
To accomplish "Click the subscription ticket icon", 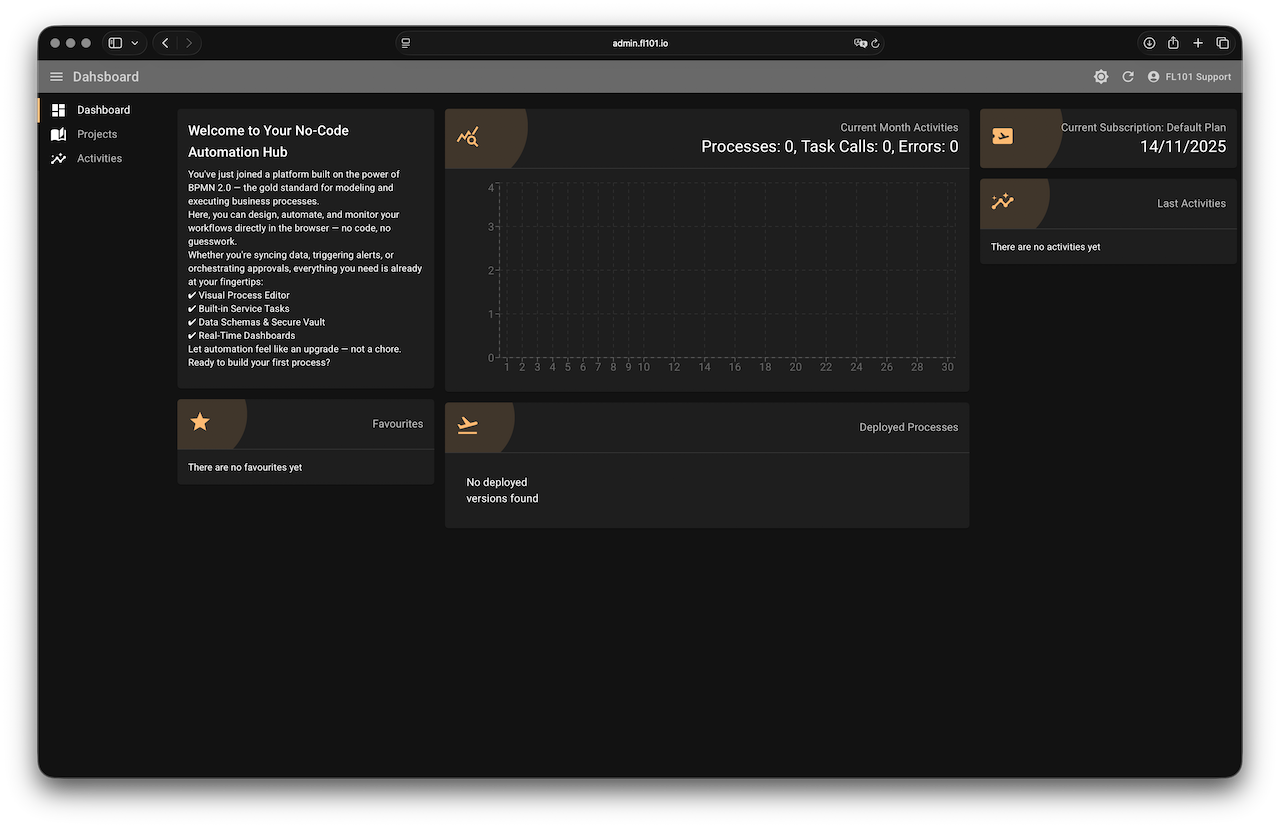I will click(1003, 137).
